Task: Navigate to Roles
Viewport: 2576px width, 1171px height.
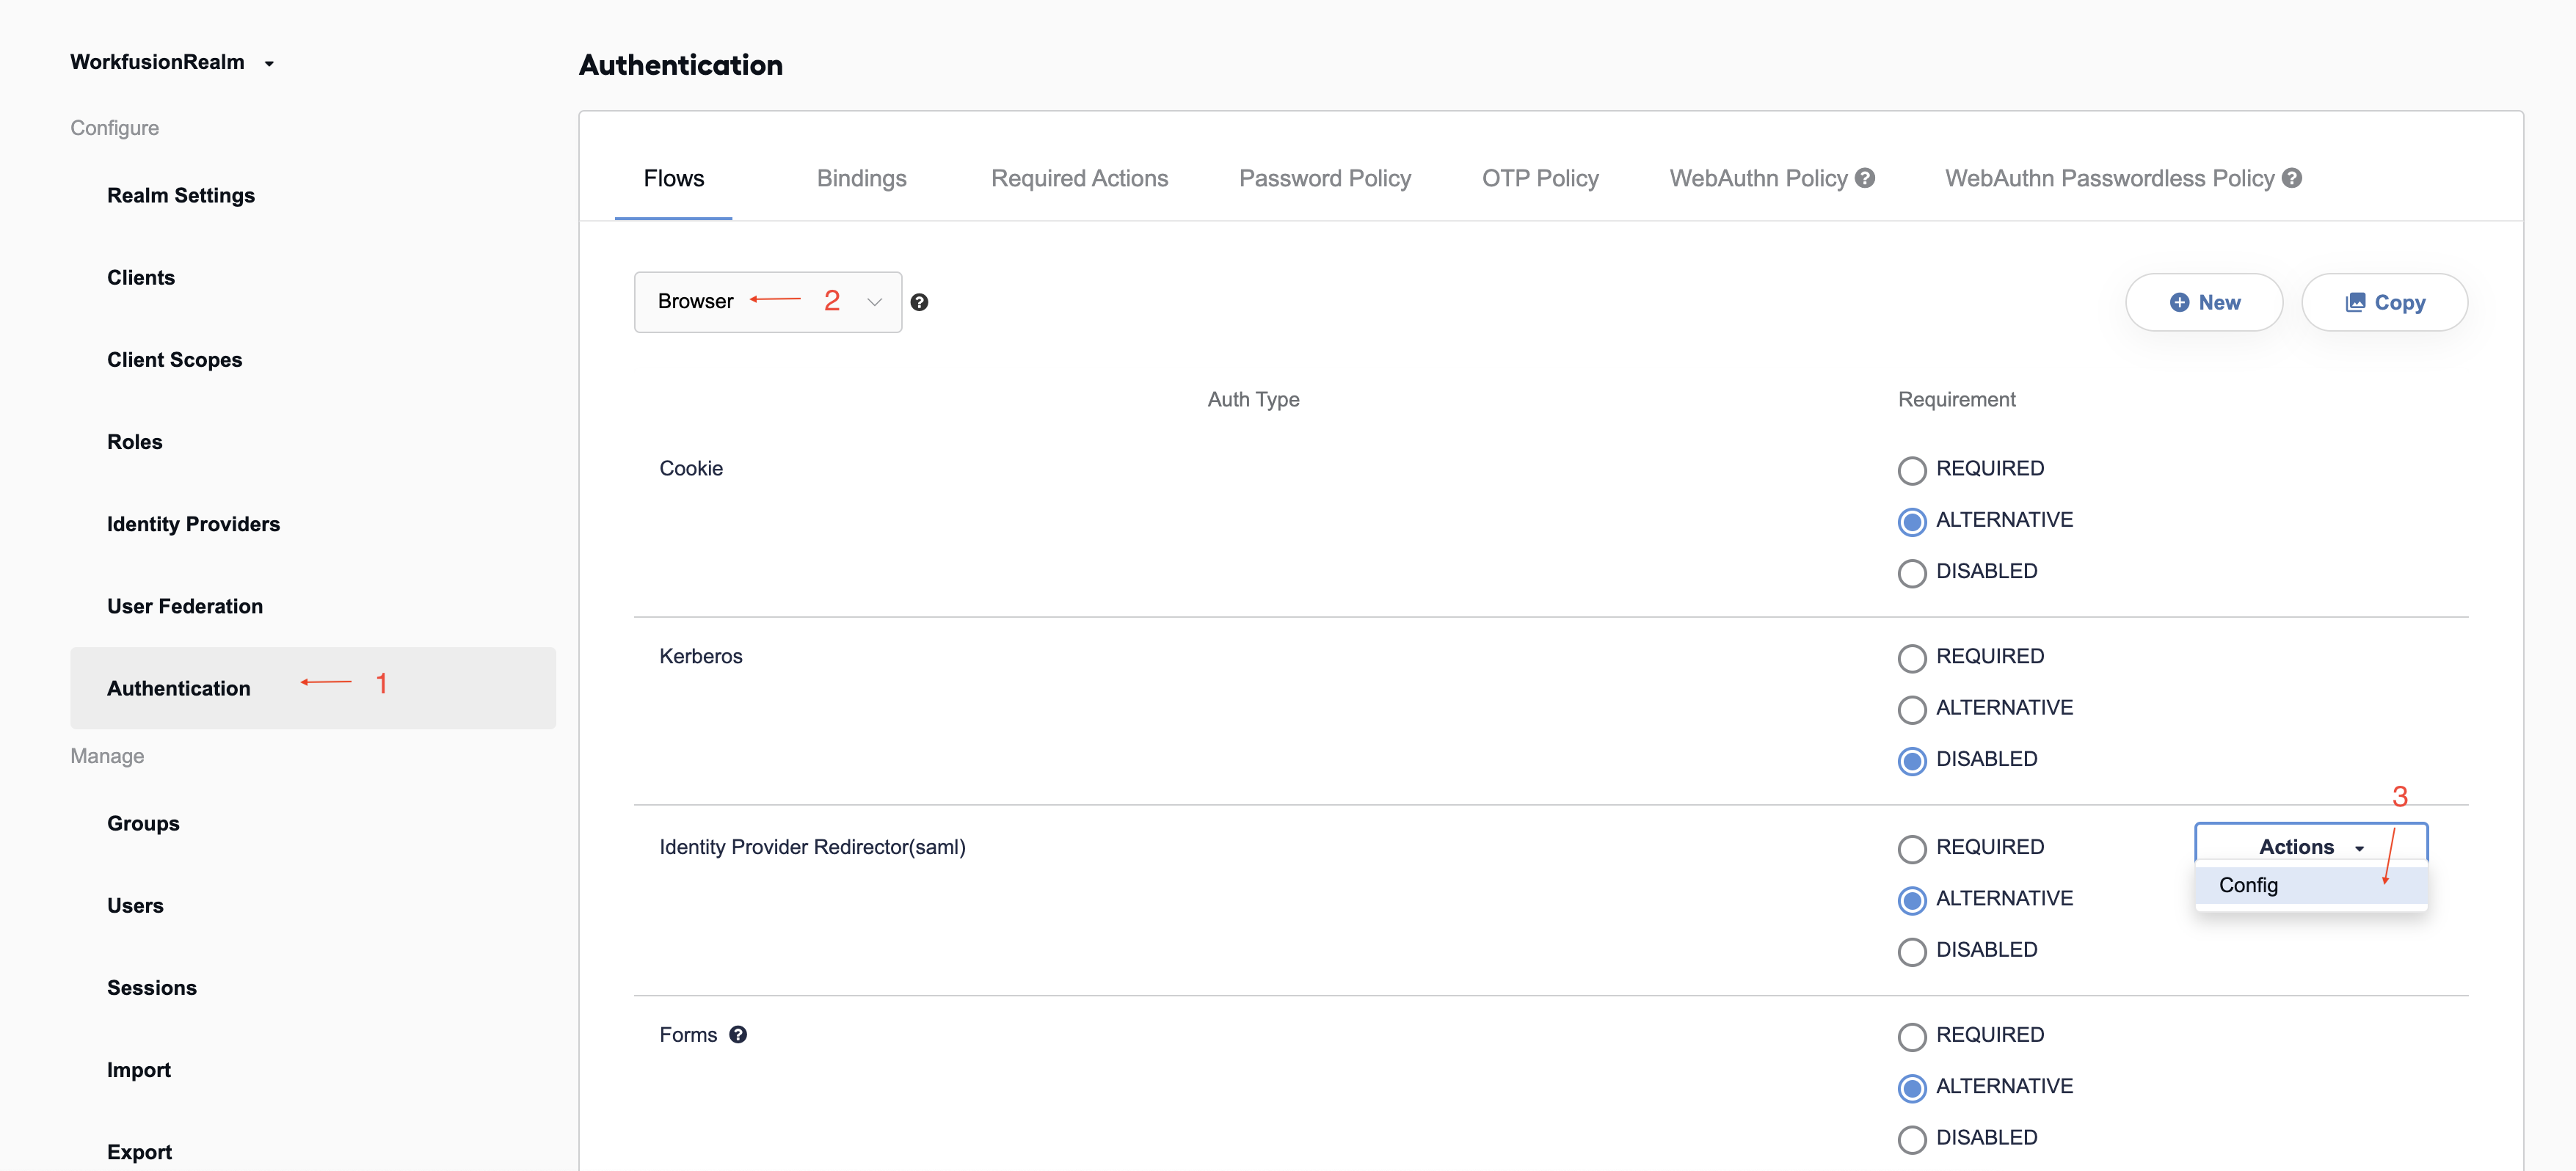Action: (135, 441)
